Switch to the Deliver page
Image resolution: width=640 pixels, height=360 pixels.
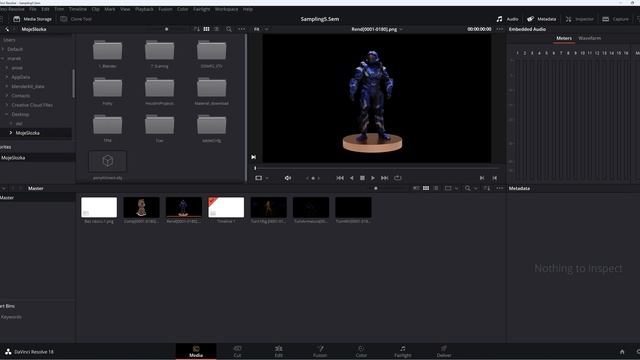pyautogui.click(x=444, y=351)
